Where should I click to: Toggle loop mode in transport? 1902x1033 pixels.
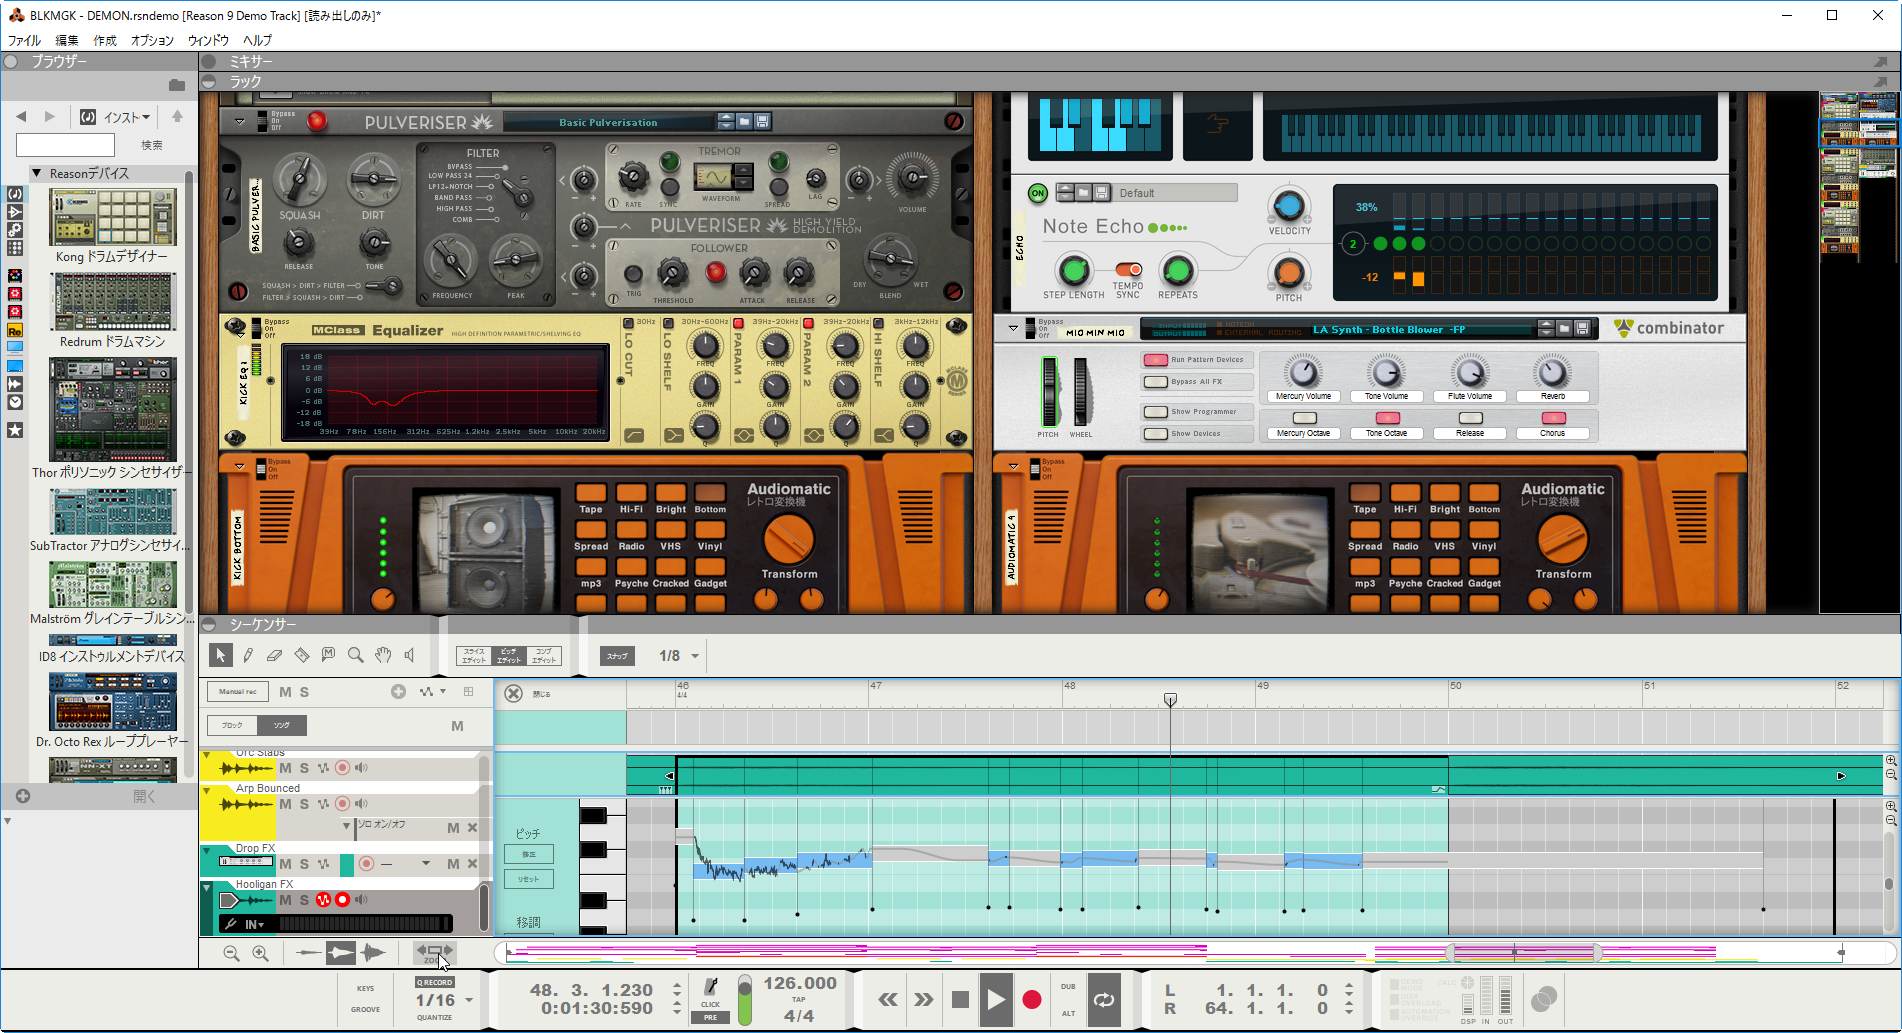click(x=1104, y=999)
